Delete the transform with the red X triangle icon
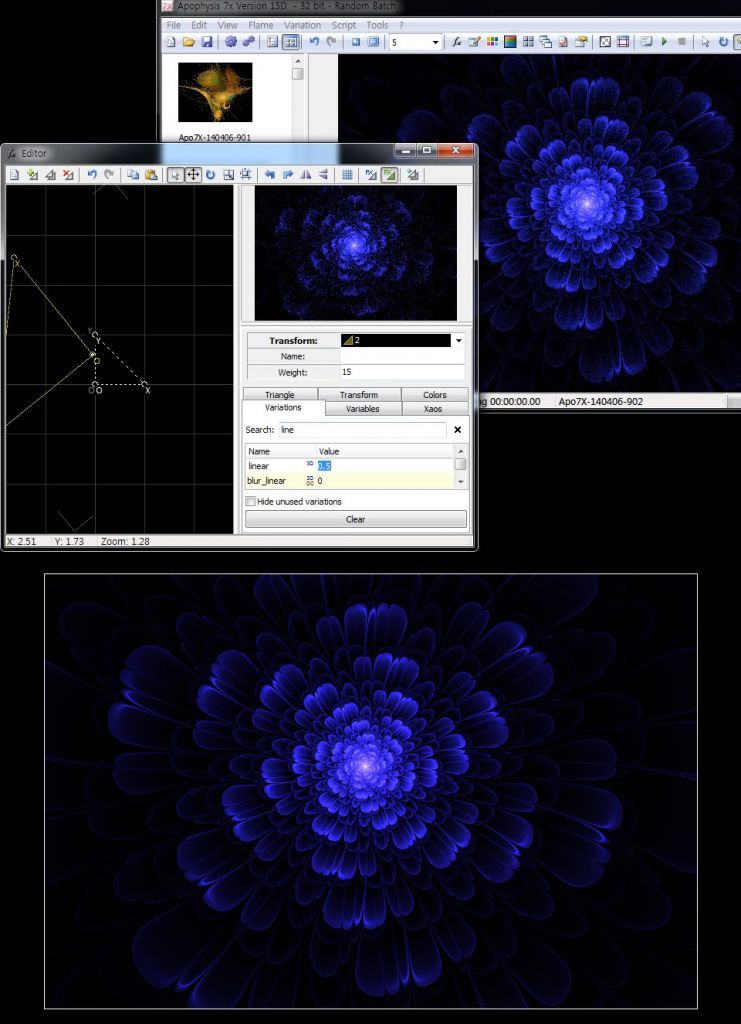This screenshot has height=1024, width=741. pyautogui.click(x=67, y=174)
